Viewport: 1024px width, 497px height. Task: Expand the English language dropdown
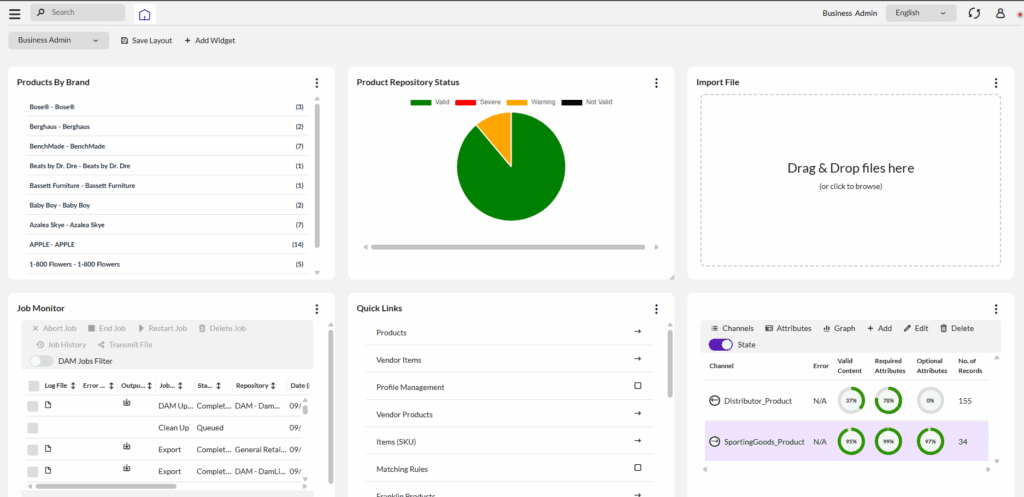point(920,13)
